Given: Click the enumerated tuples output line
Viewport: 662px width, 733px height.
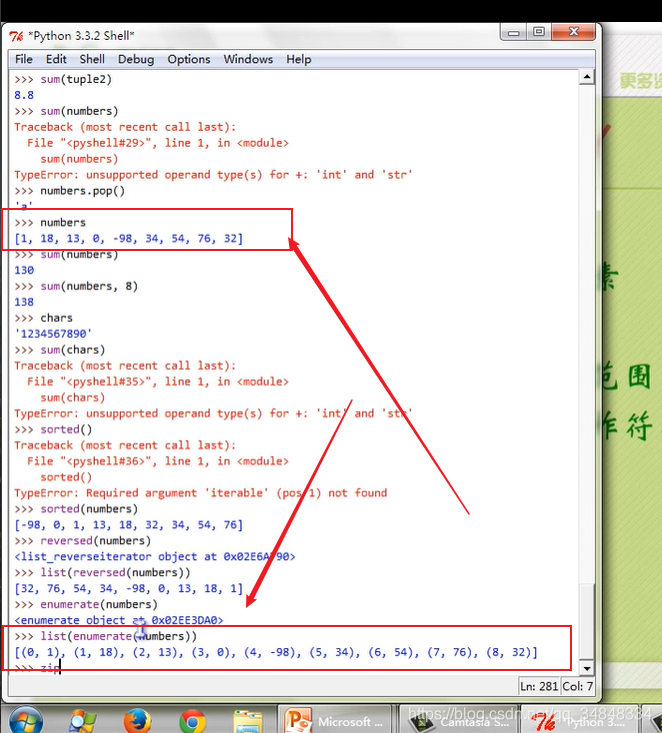Looking at the screenshot, I should [276, 652].
